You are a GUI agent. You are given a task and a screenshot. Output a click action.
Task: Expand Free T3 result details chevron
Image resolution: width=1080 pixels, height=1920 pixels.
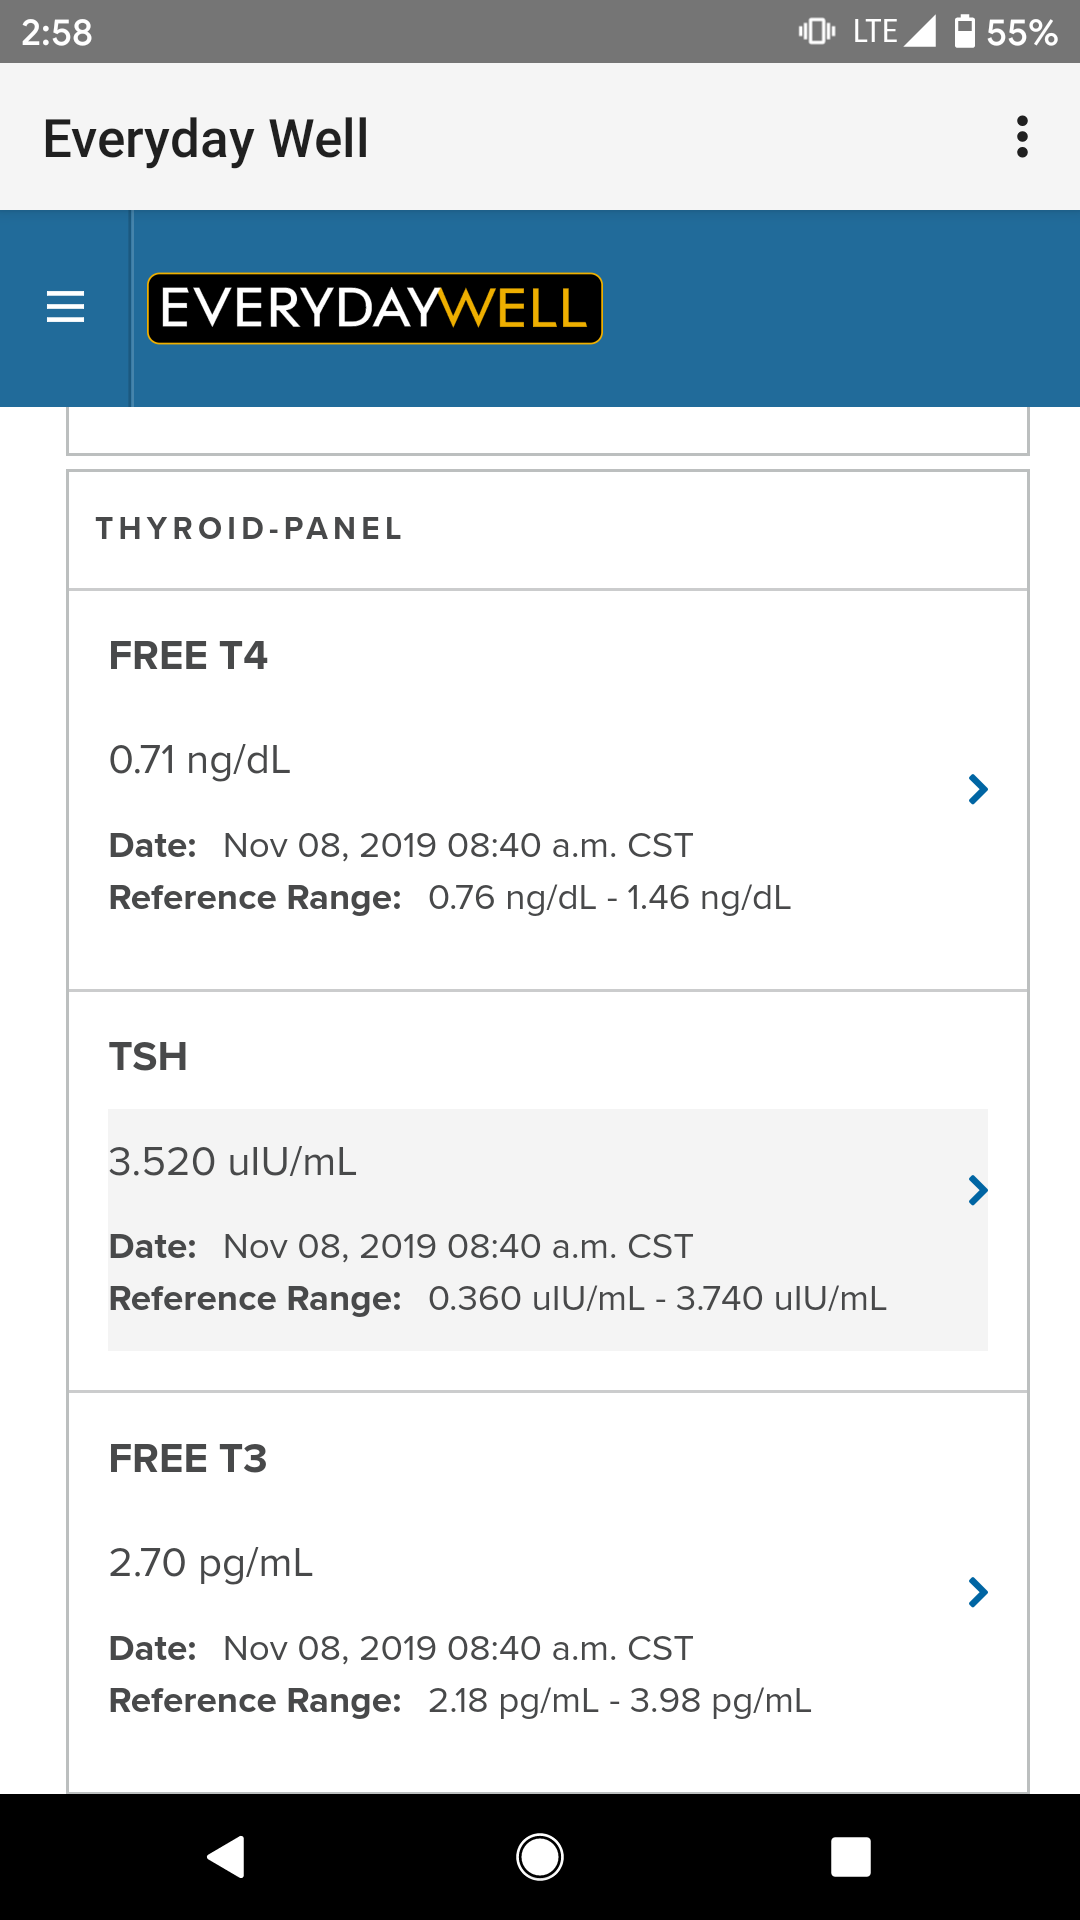coord(978,1591)
